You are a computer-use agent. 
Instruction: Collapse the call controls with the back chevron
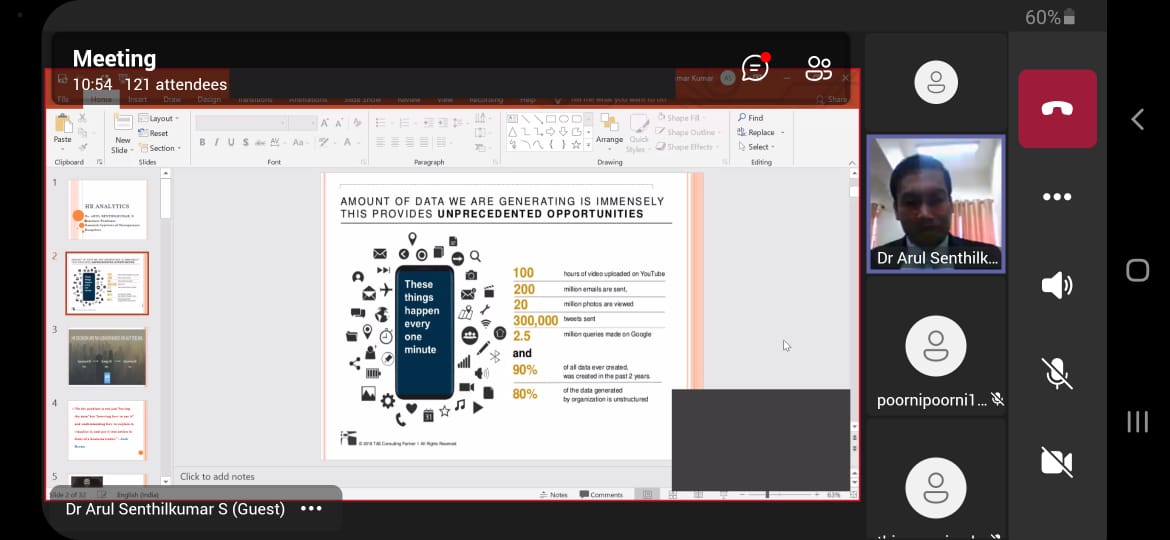pos(1137,120)
